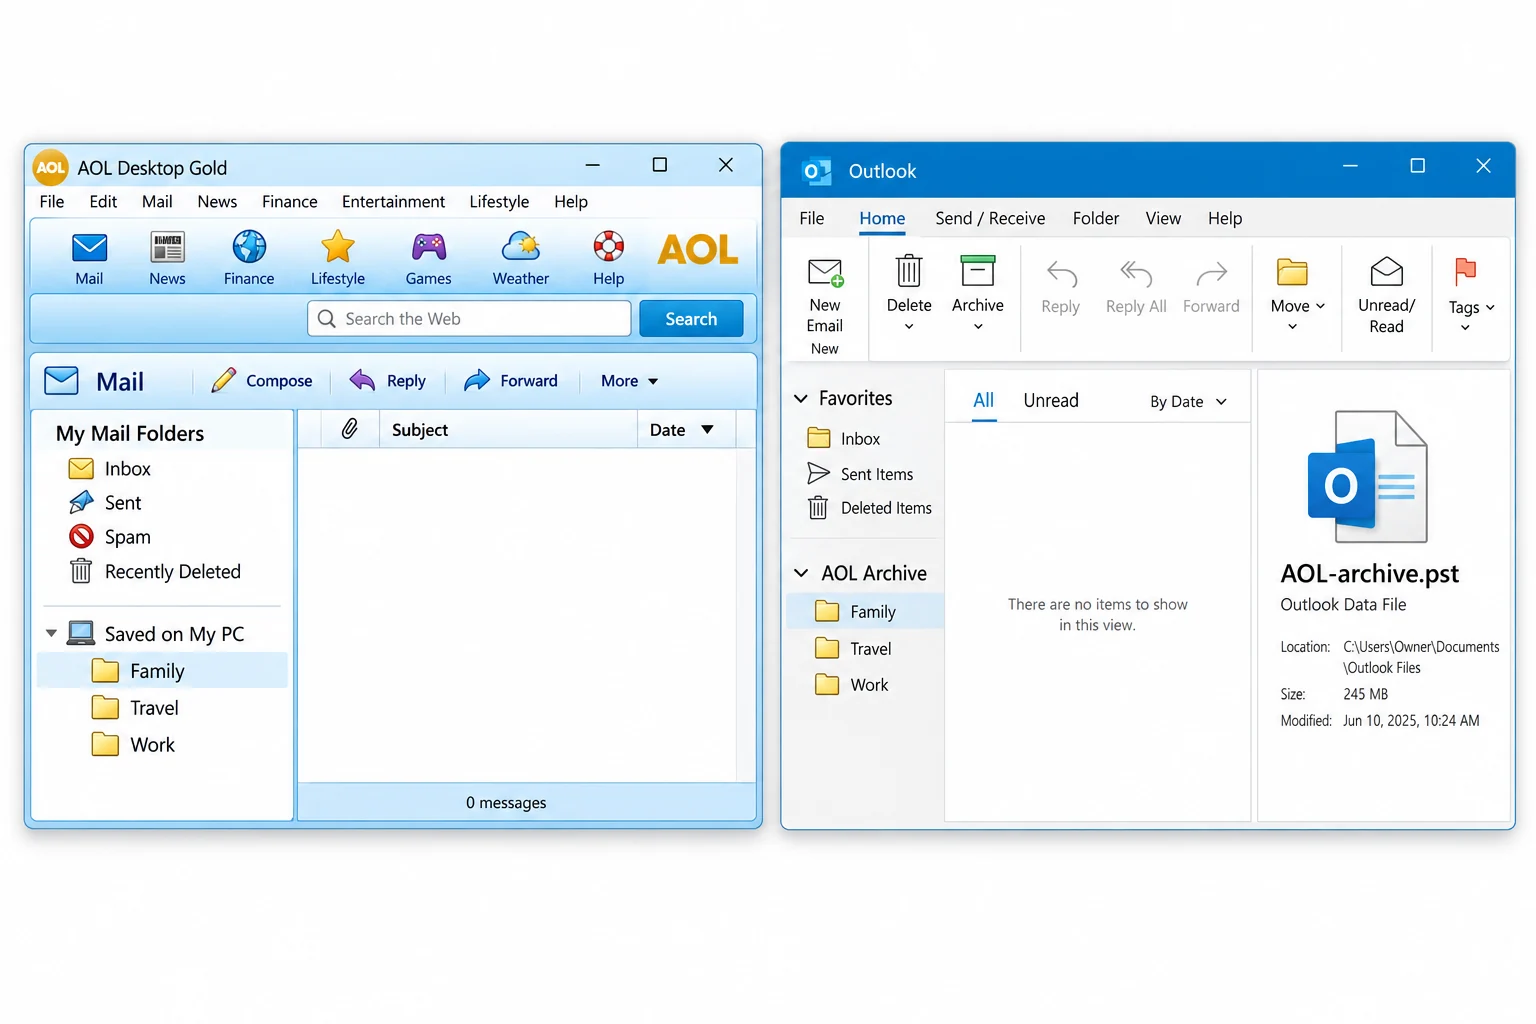Switch to Send / Receive tab

990,219
